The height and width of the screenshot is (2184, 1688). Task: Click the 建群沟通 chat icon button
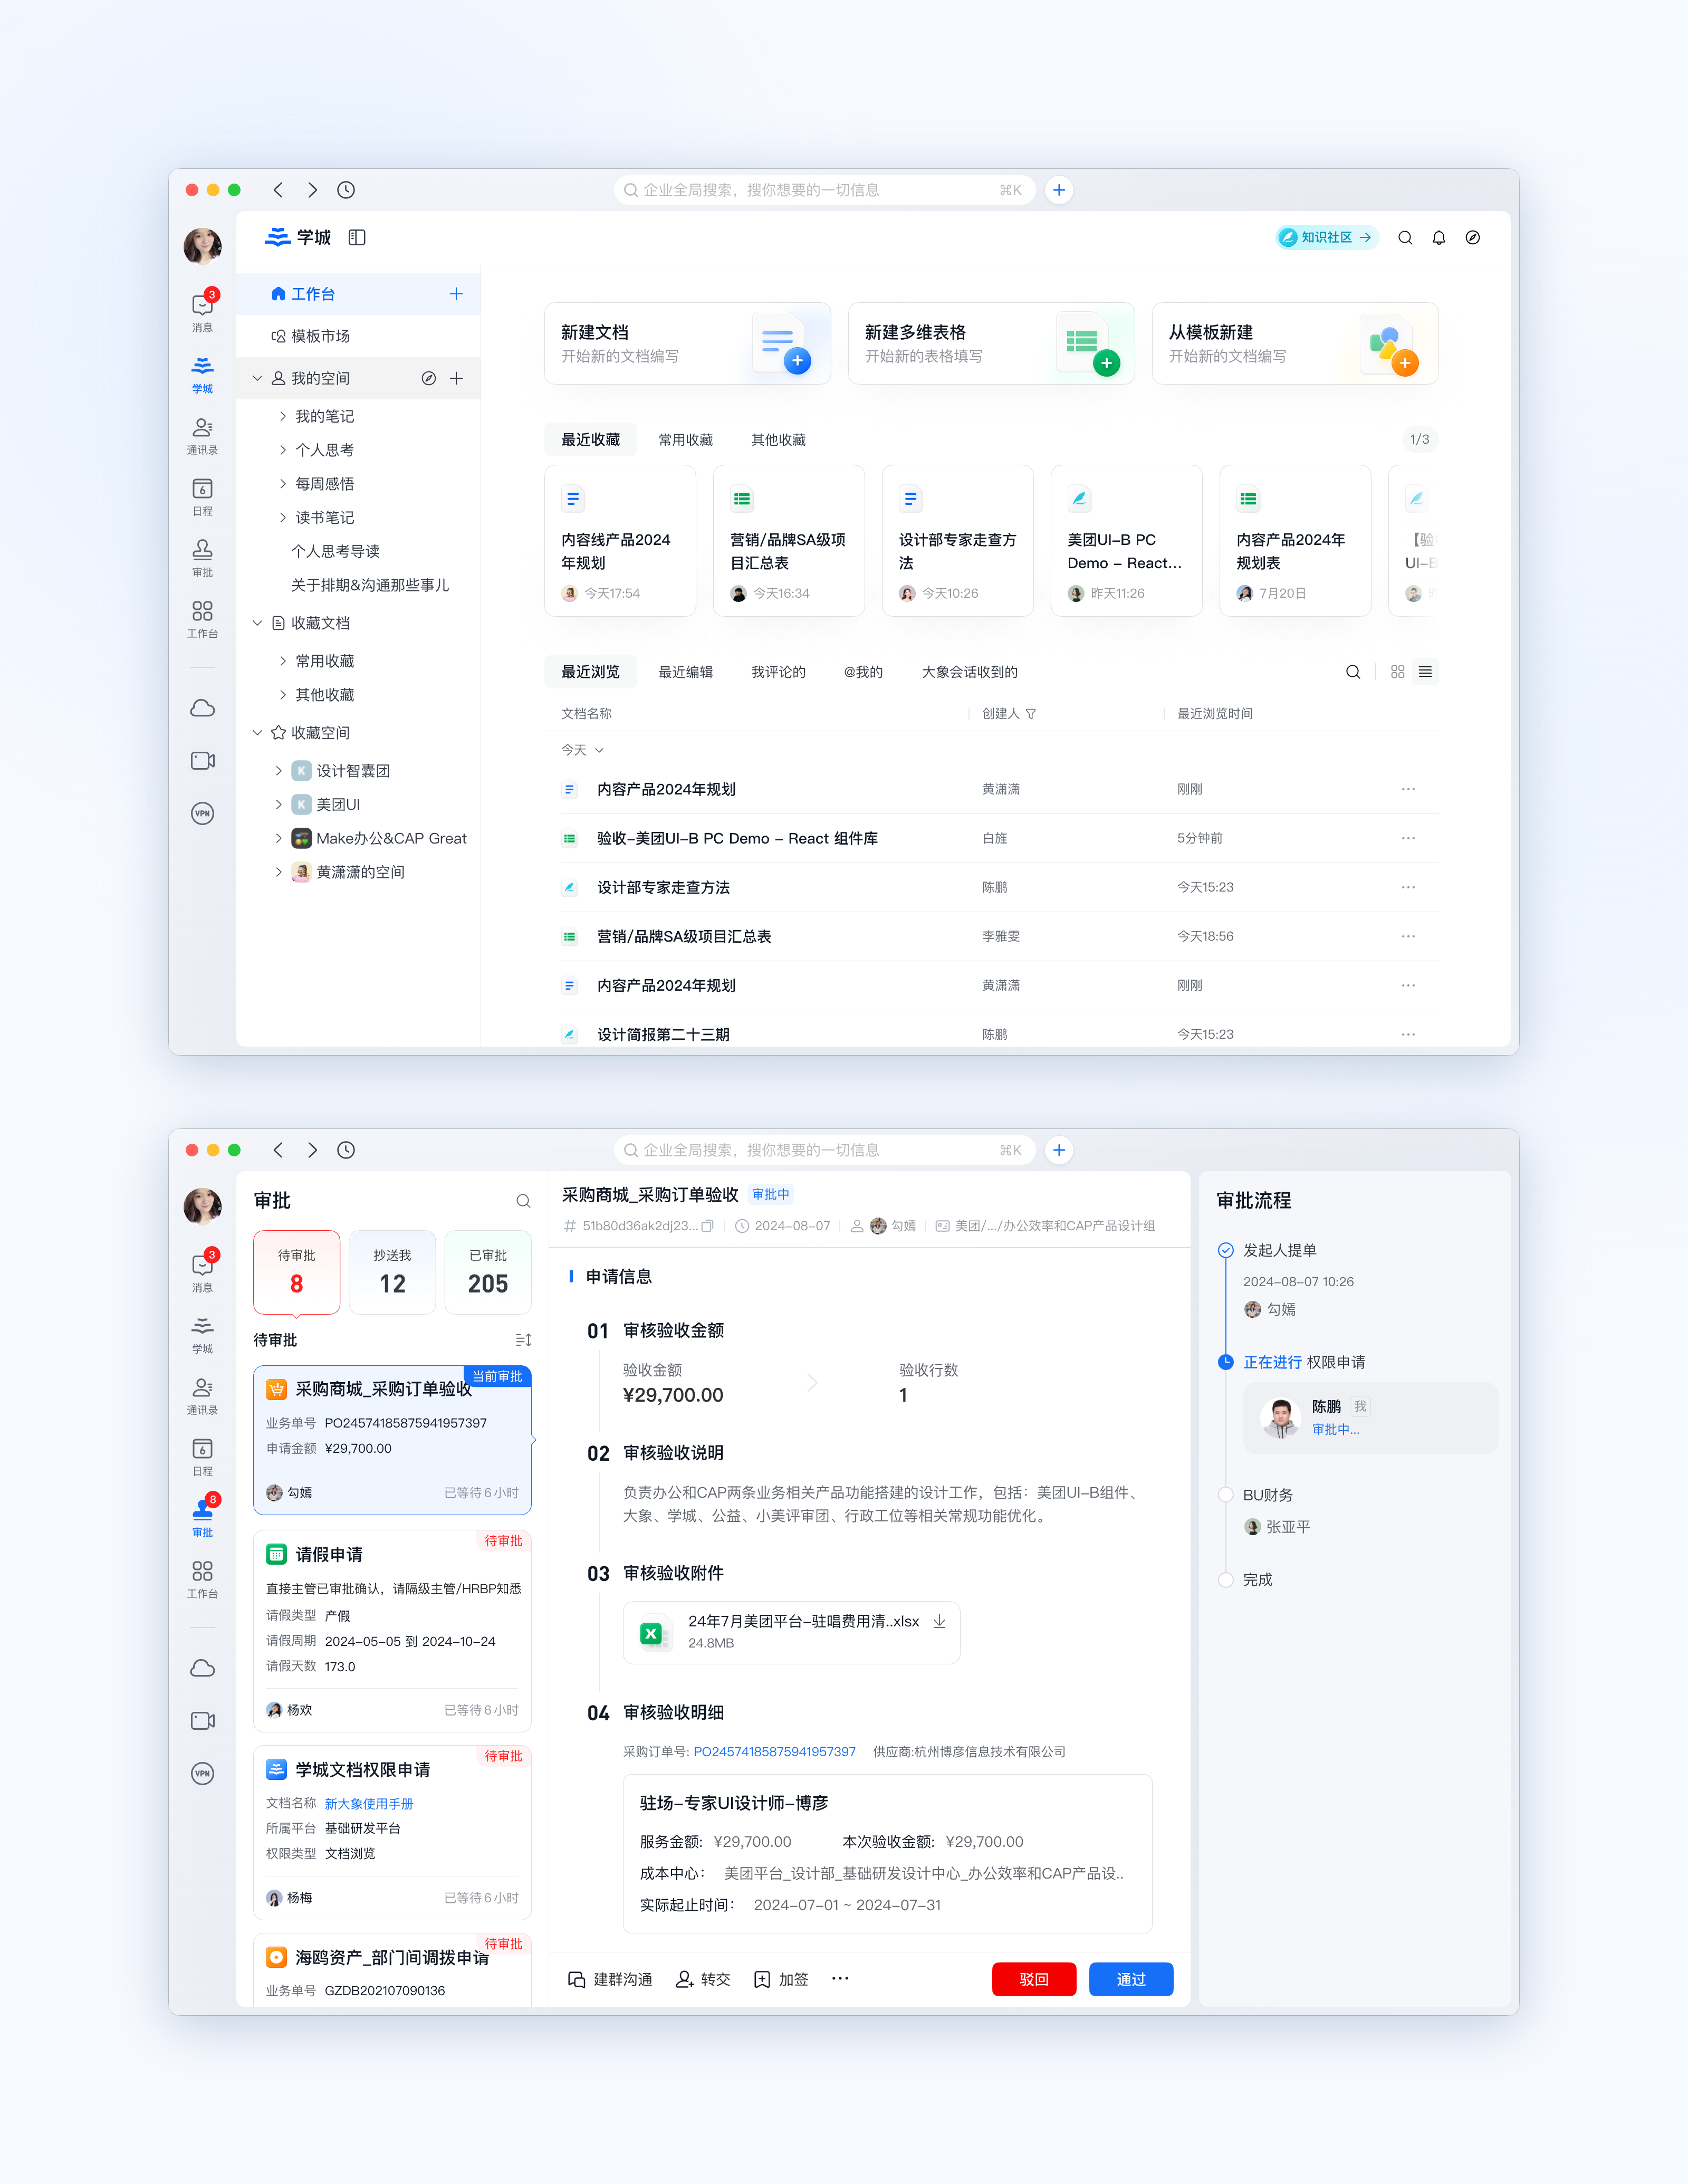(x=577, y=1979)
